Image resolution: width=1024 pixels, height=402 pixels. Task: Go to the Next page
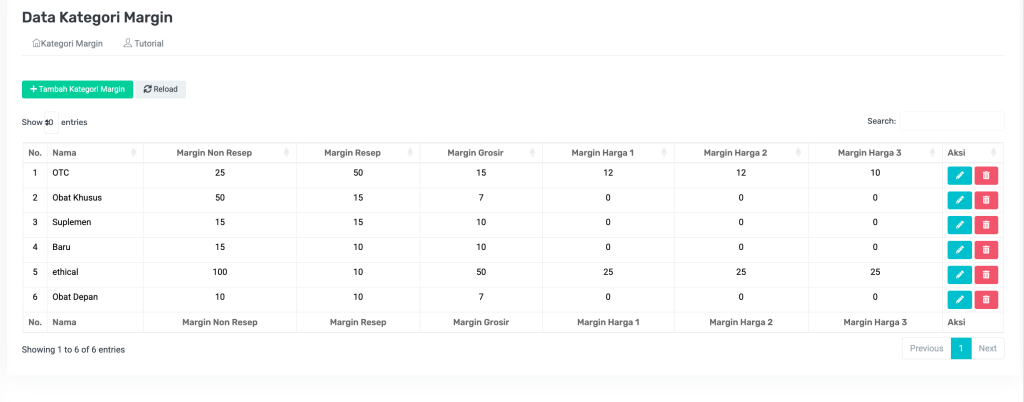click(x=987, y=348)
